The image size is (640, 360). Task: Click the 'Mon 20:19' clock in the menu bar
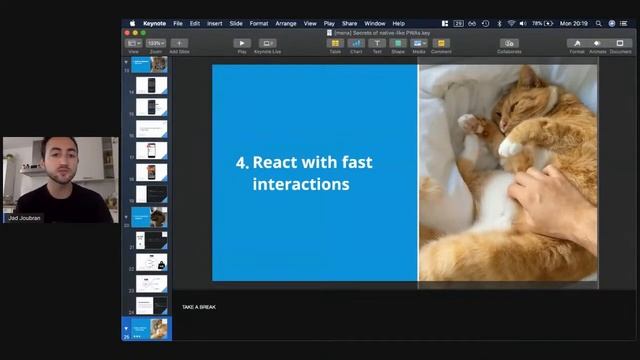pos(574,24)
